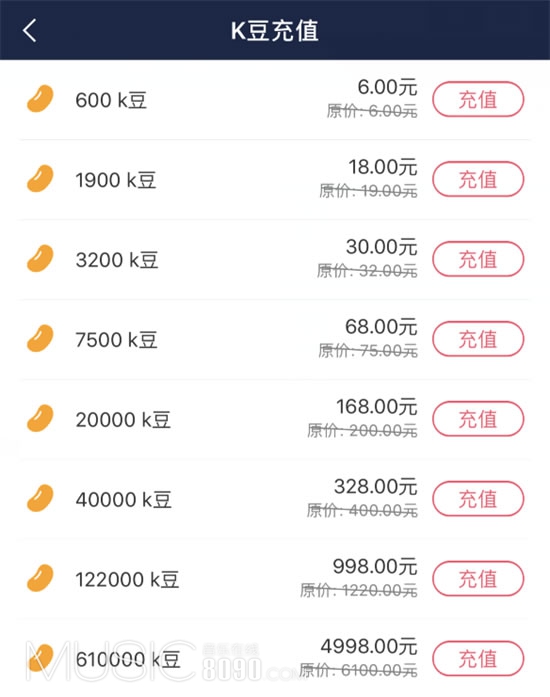Screen dimensions: 550x697
Task: Recharge 20000 k豆 for 168.00元
Action: [478, 419]
